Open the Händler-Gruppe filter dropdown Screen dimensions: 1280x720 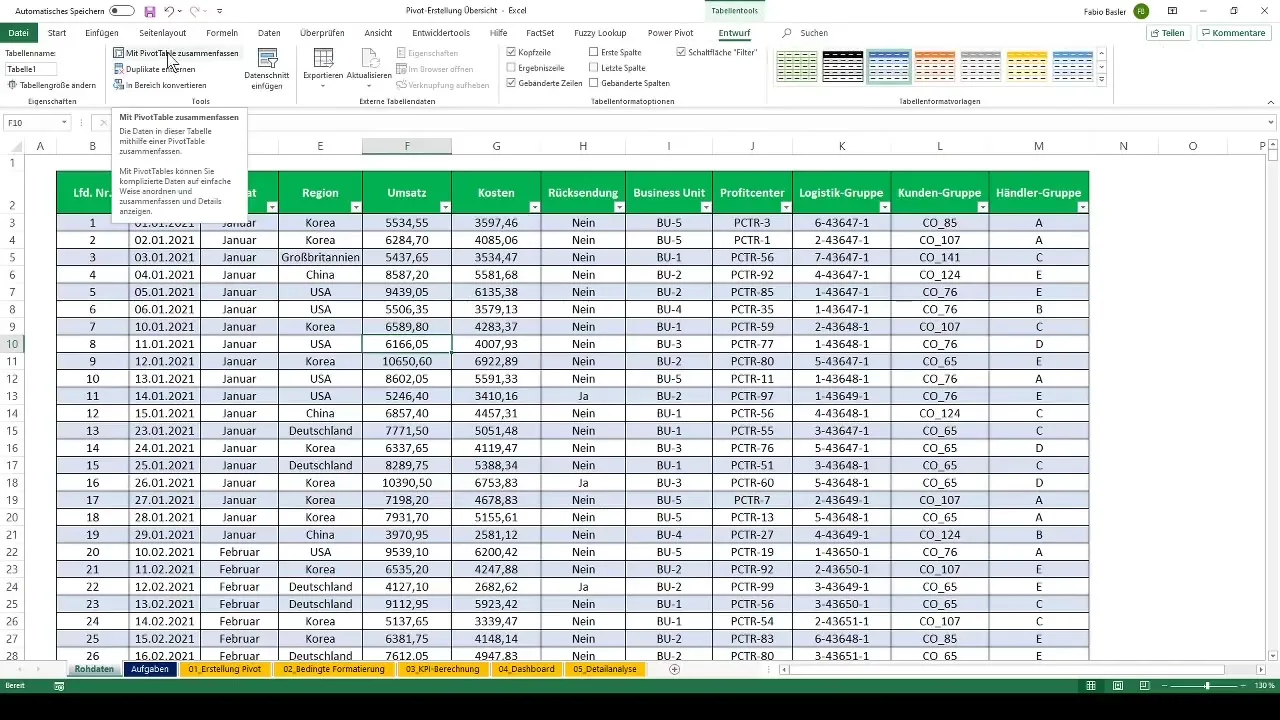pyautogui.click(x=1082, y=207)
